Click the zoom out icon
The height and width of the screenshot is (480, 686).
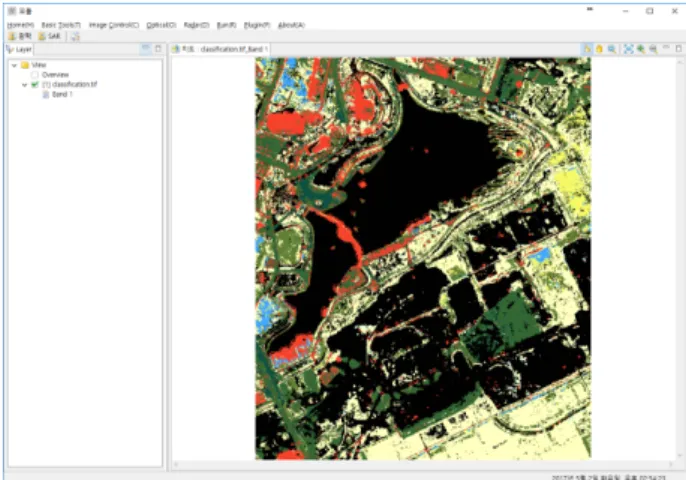(653, 49)
